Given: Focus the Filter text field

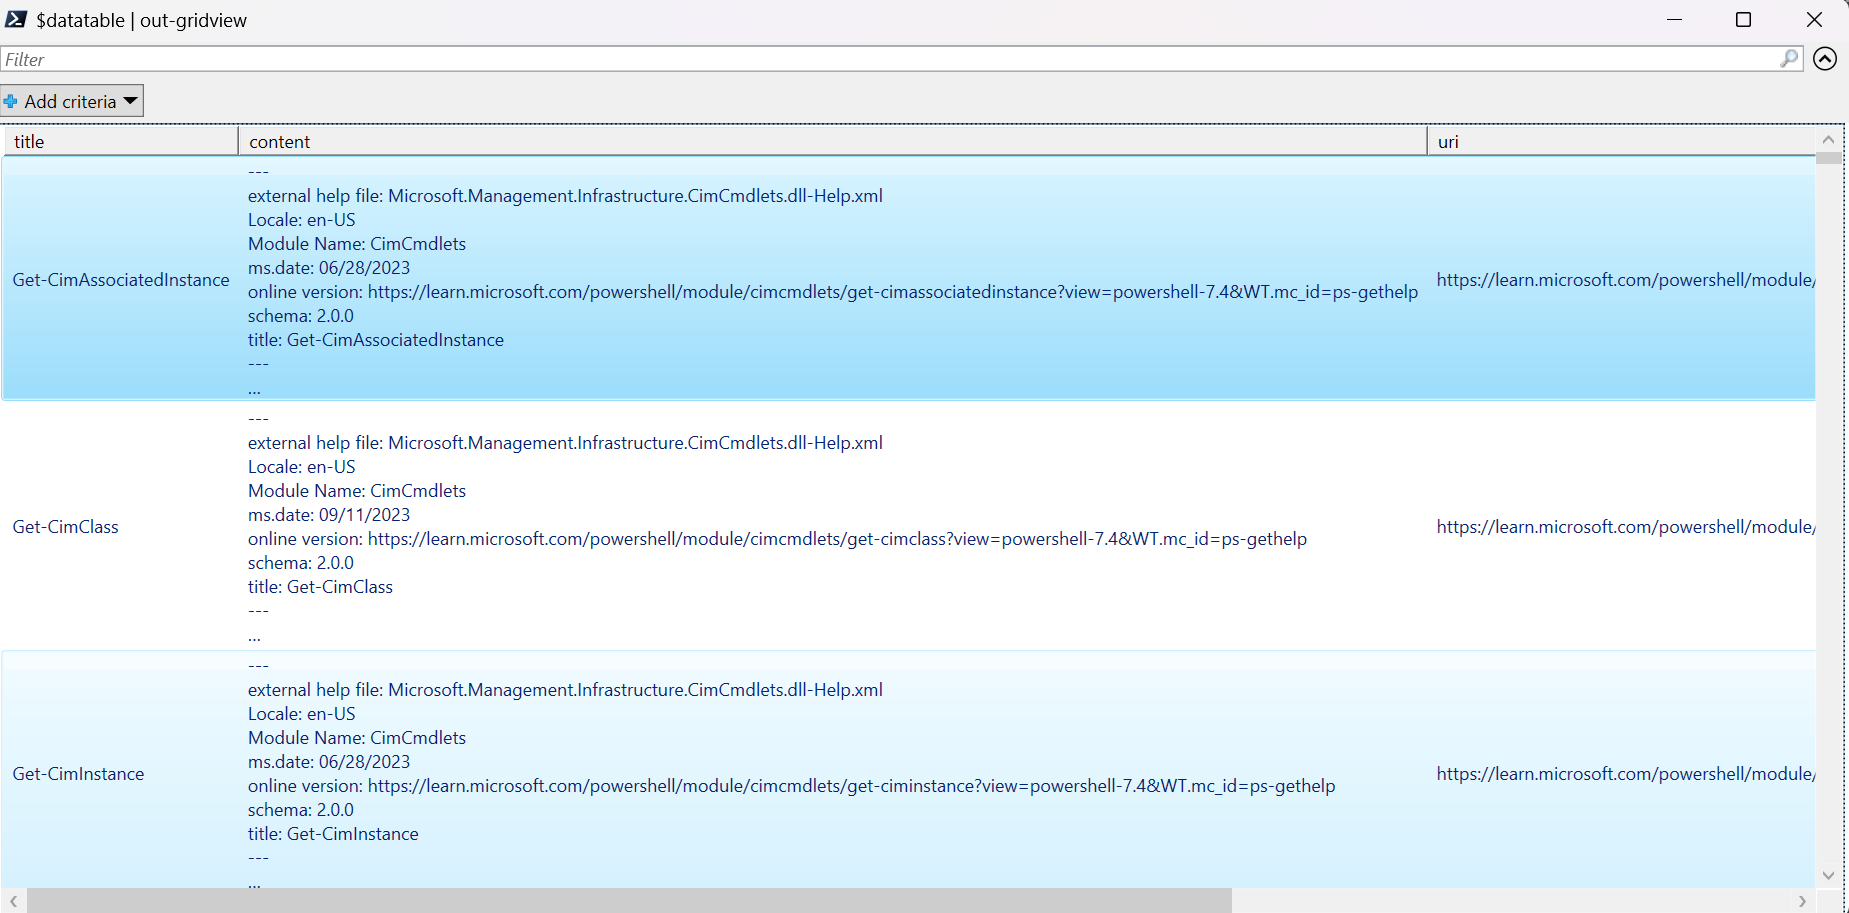Looking at the screenshot, I should [x=890, y=59].
